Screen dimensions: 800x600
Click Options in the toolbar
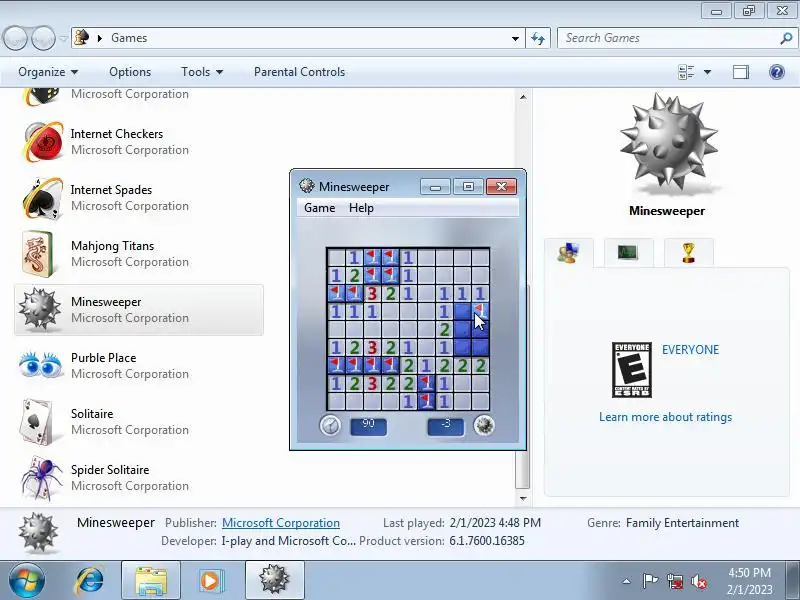pyautogui.click(x=130, y=72)
